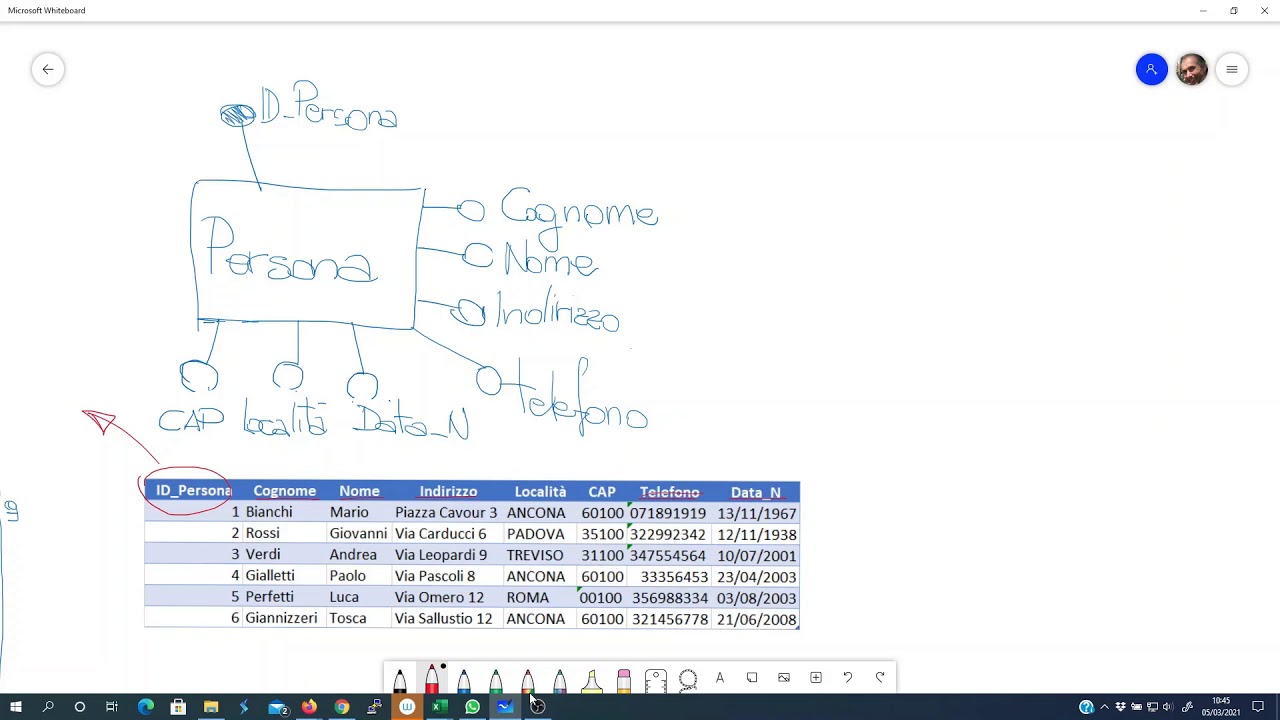Open the Dropbox tray icon

pyautogui.click(x=1120, y=707)
